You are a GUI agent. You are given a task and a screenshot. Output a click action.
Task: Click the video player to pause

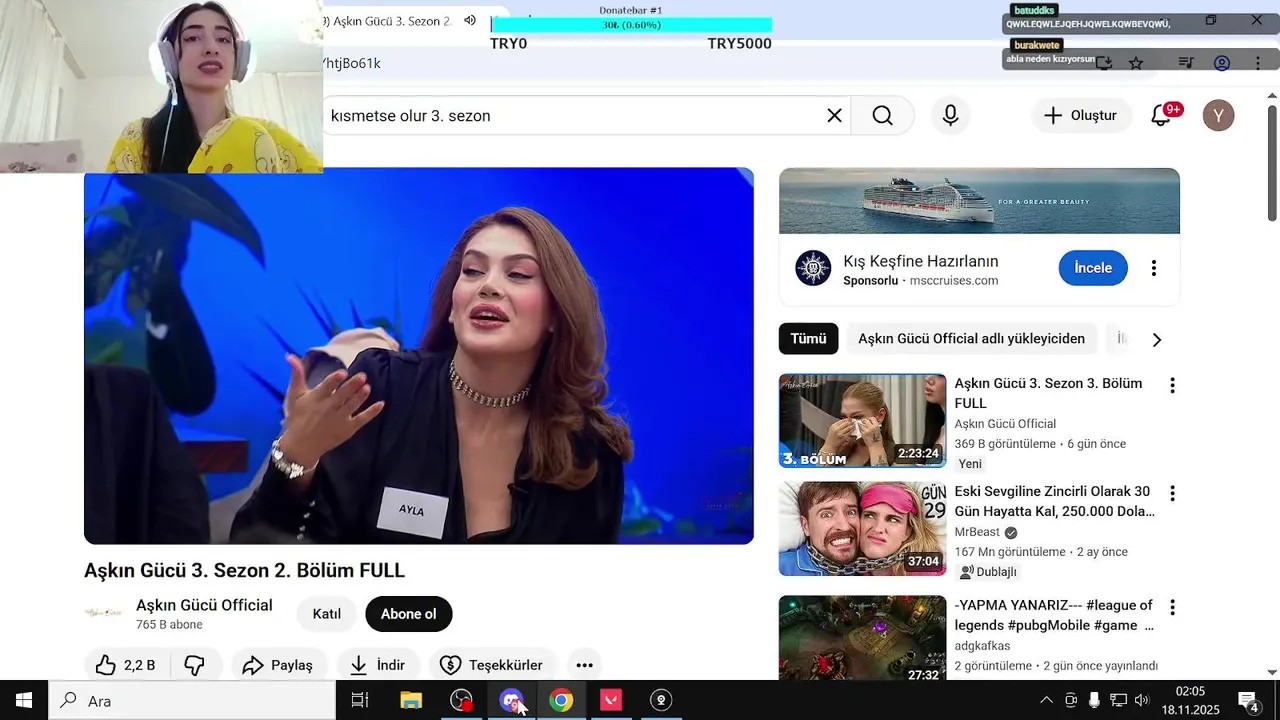[418, 356]
